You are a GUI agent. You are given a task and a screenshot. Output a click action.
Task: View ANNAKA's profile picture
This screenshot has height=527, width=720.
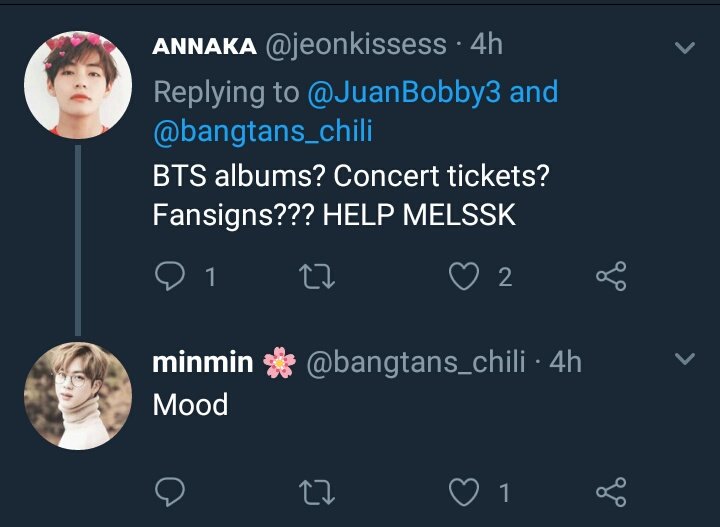click(78, 85)
